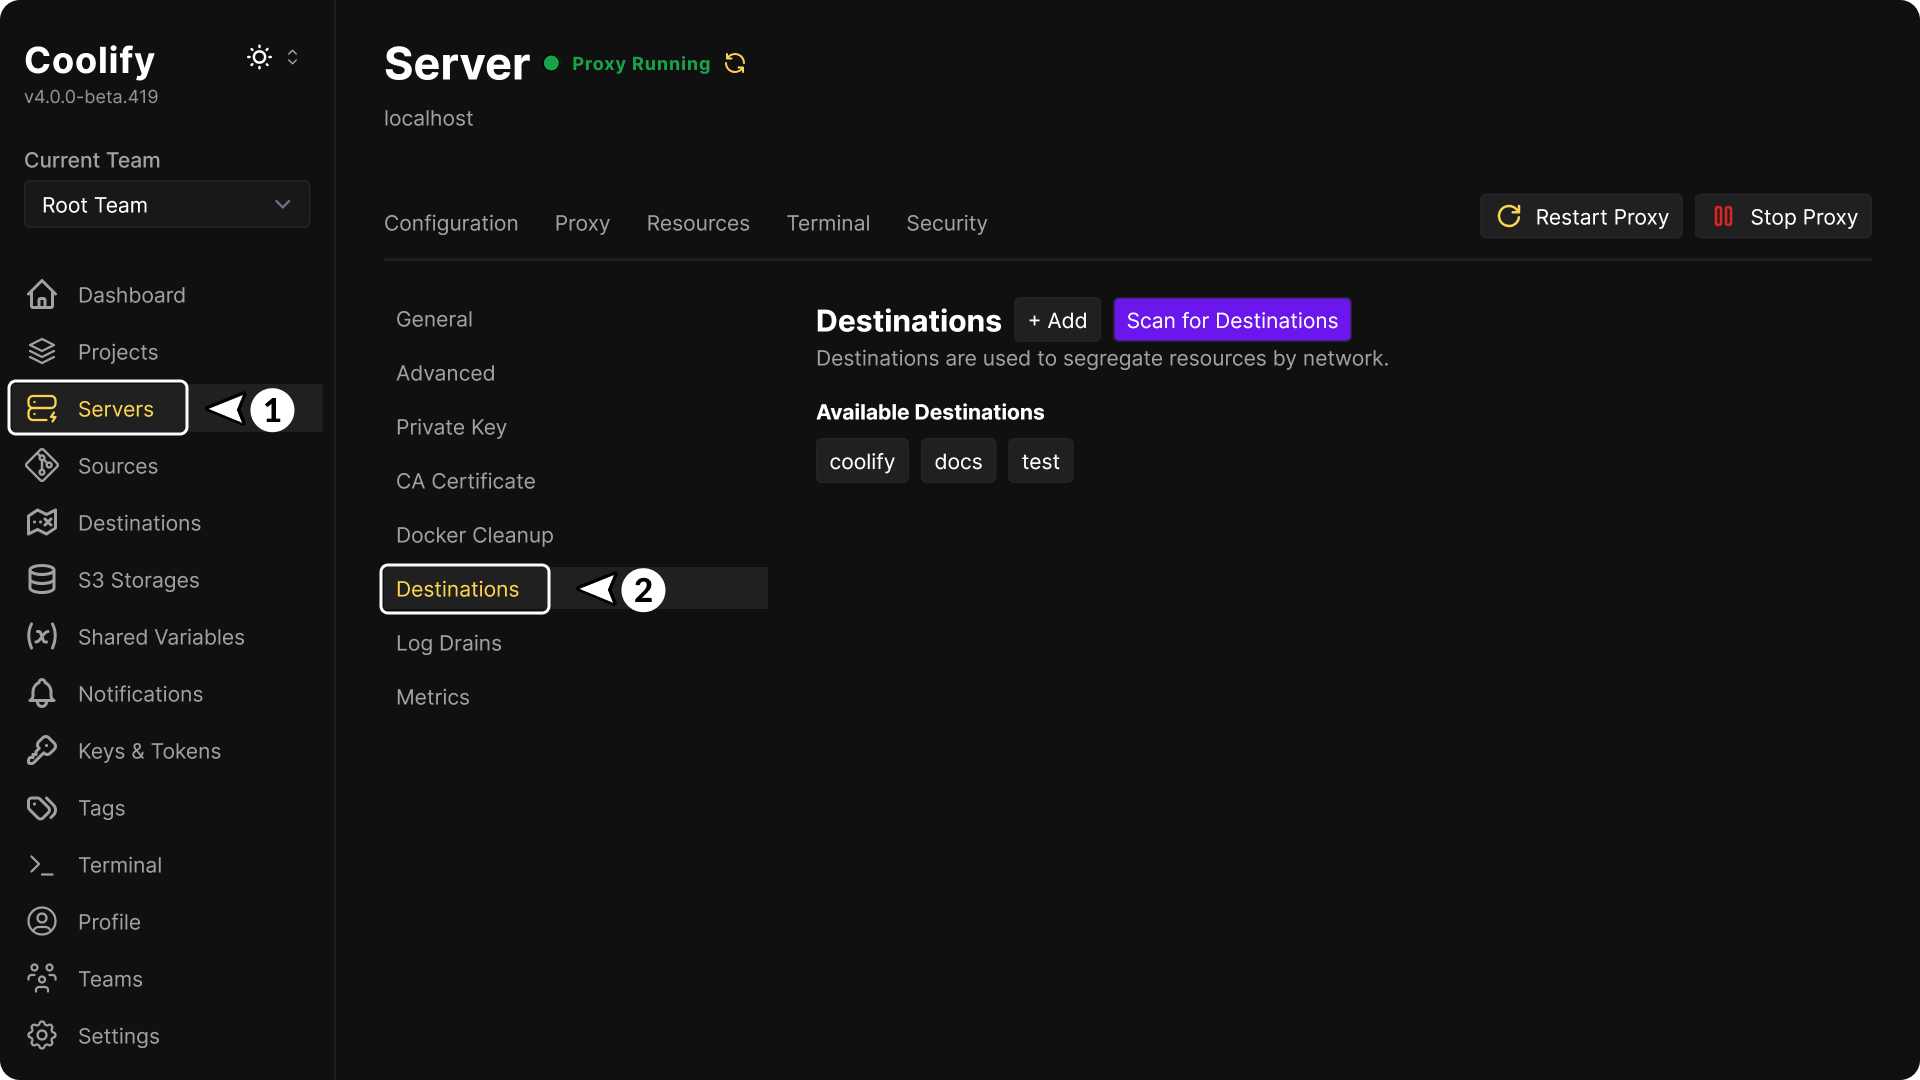Image resolution: width=1920 pixels, height=1080 pixels.
Task: Open Settings via the gear icon
Action: [x=41, y=1036]
